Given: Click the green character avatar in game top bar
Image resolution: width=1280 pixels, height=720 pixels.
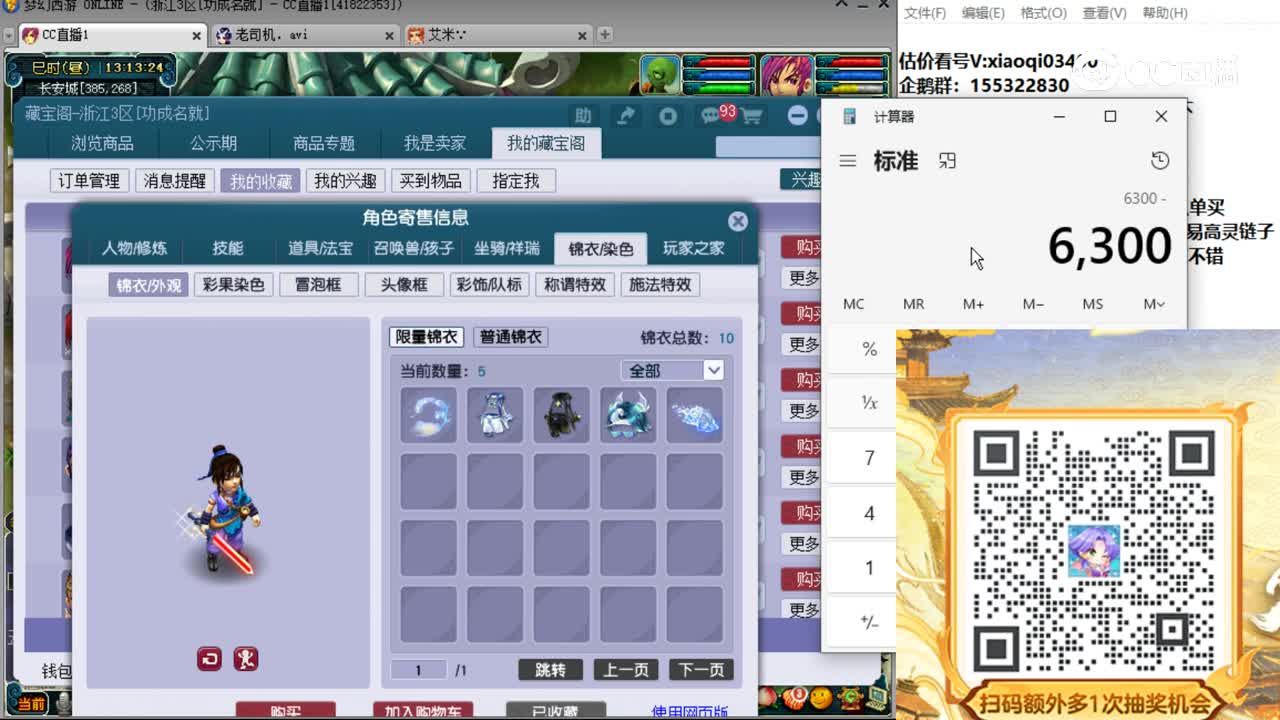Looking at the screenshot, I should coord(660,75).
